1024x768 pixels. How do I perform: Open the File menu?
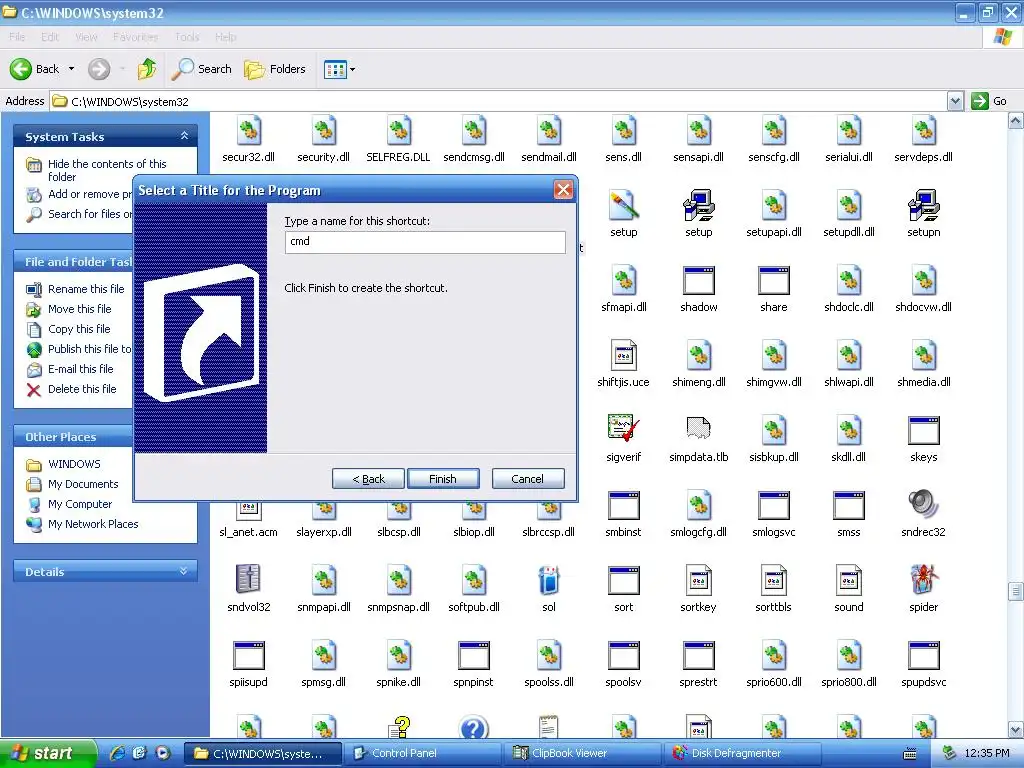pos(17,37)
